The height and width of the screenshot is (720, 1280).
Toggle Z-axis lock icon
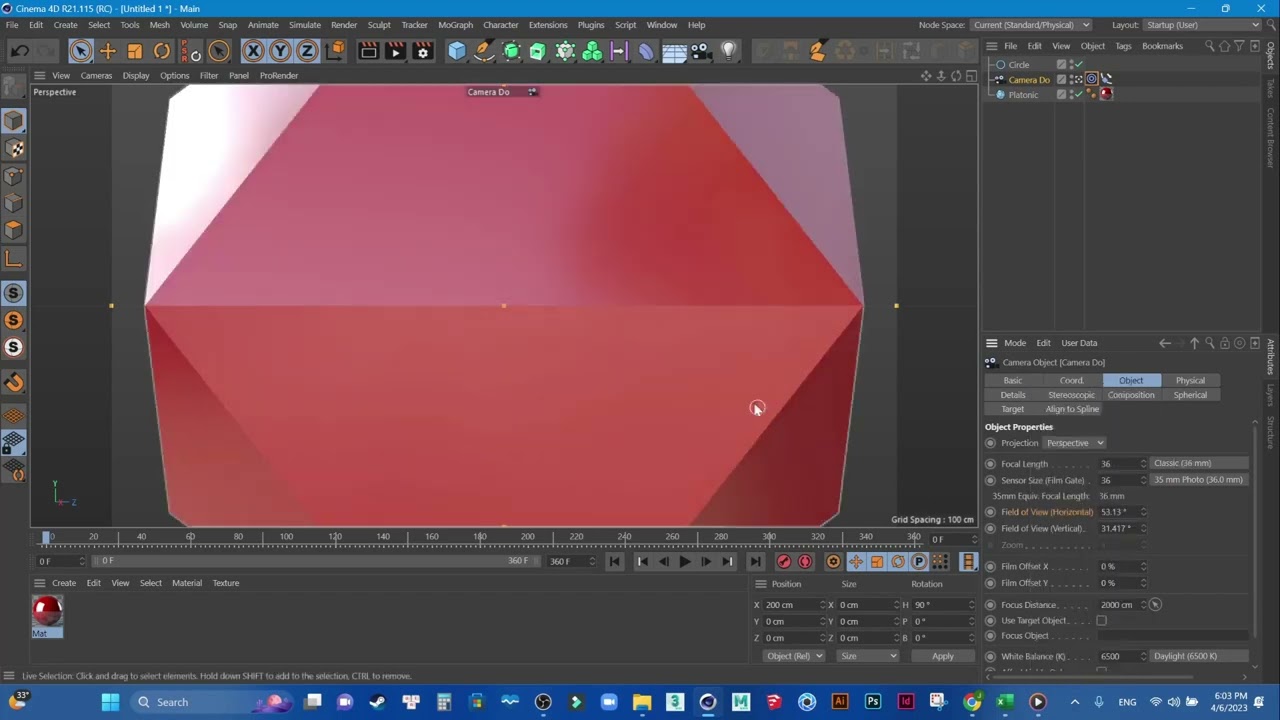(307, 51)
